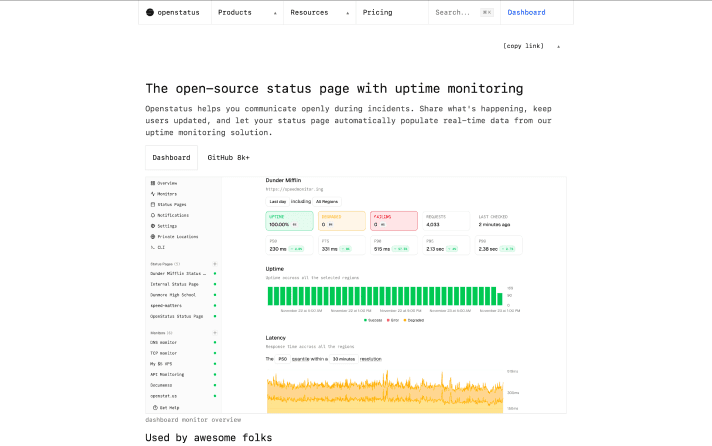The image size is (712, 446).
Task: Click the 2.13 sec latency card
Action: coord(446,245)
